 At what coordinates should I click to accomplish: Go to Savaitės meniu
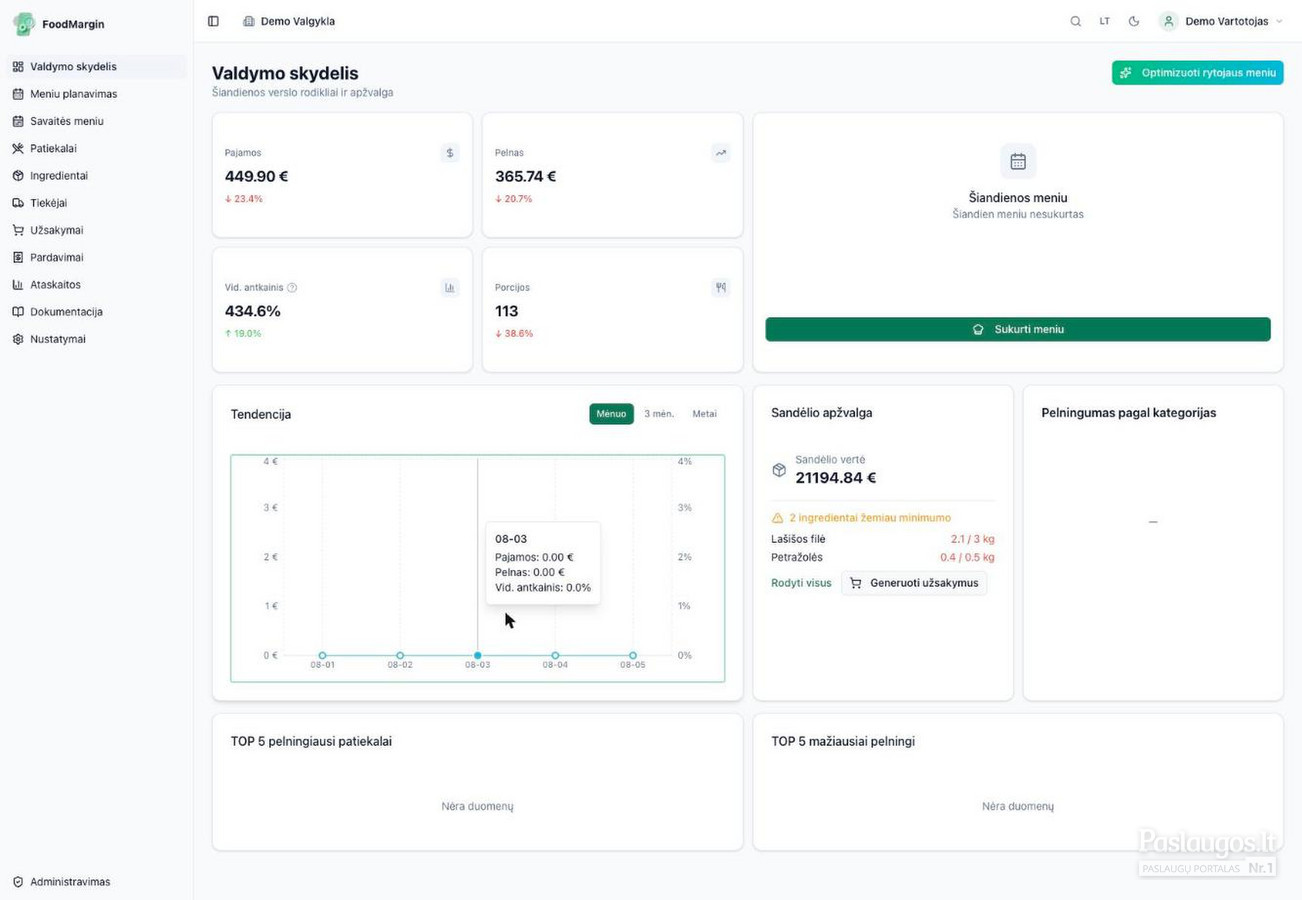(97, 121)
